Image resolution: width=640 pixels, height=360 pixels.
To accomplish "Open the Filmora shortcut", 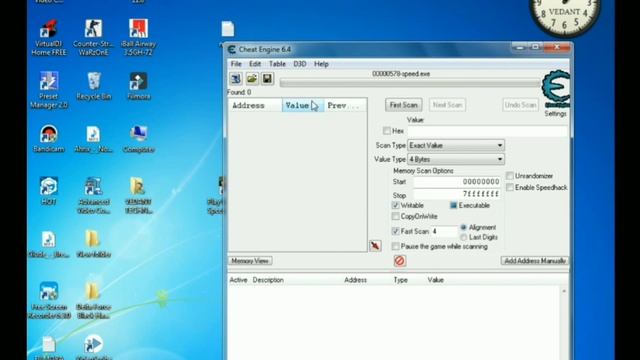I will click(138, 86).
